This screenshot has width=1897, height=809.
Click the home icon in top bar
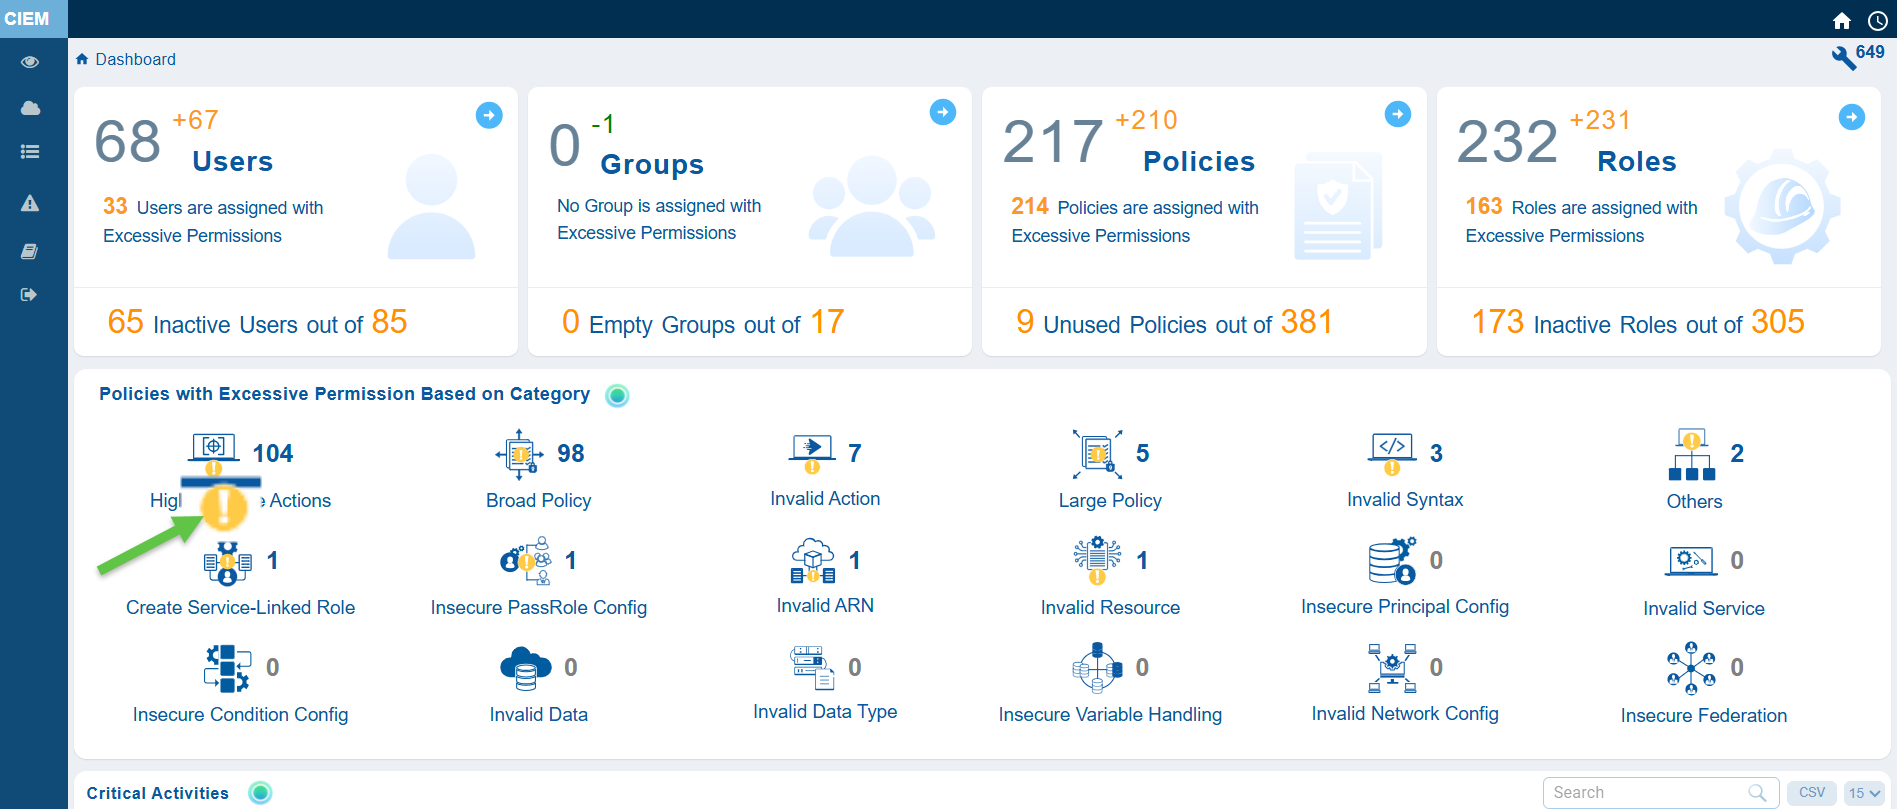1841,21
